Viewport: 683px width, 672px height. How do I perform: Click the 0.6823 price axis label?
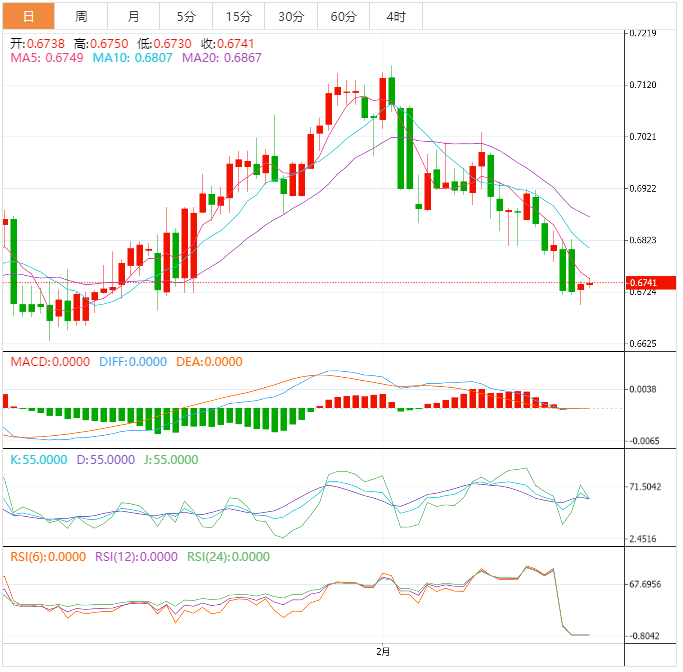[x=643, y=240]
